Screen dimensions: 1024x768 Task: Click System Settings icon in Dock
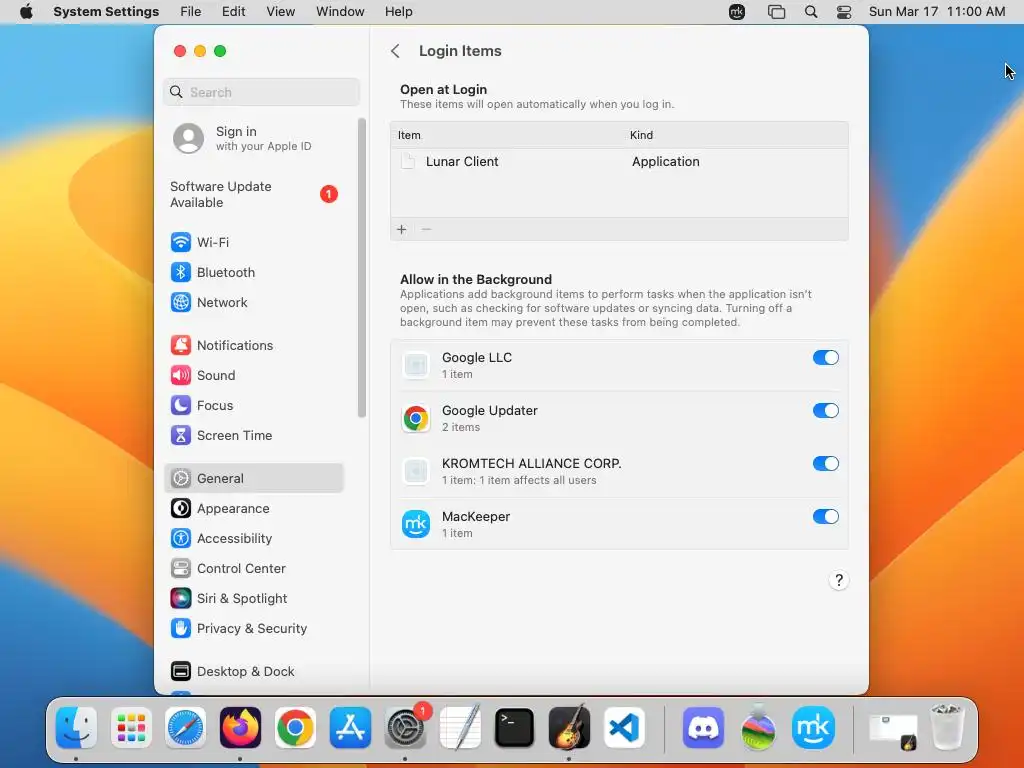tap(405, 727)
